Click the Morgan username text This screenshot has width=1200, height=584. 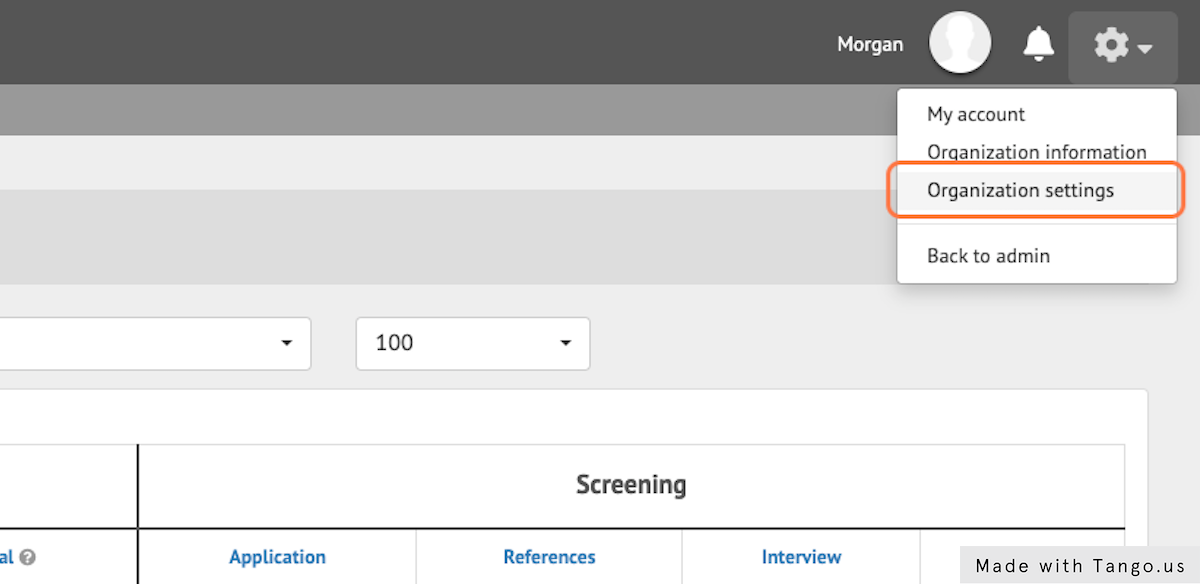[869, 43]
